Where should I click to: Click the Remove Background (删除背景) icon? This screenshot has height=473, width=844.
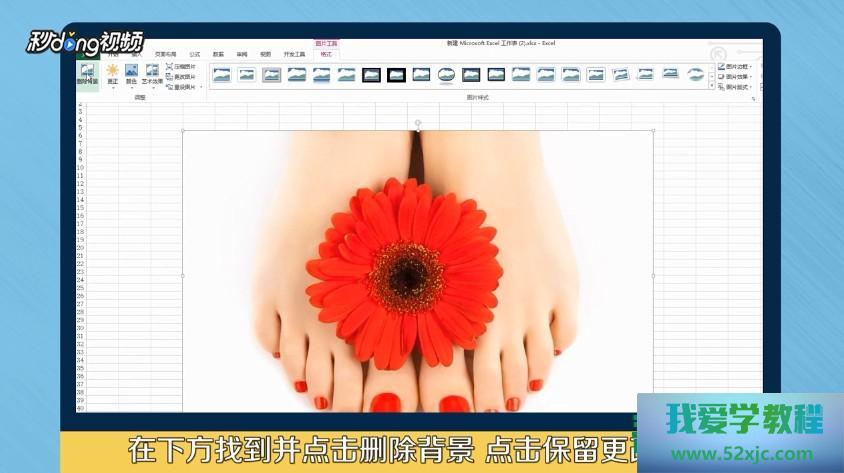coord(88,74)
